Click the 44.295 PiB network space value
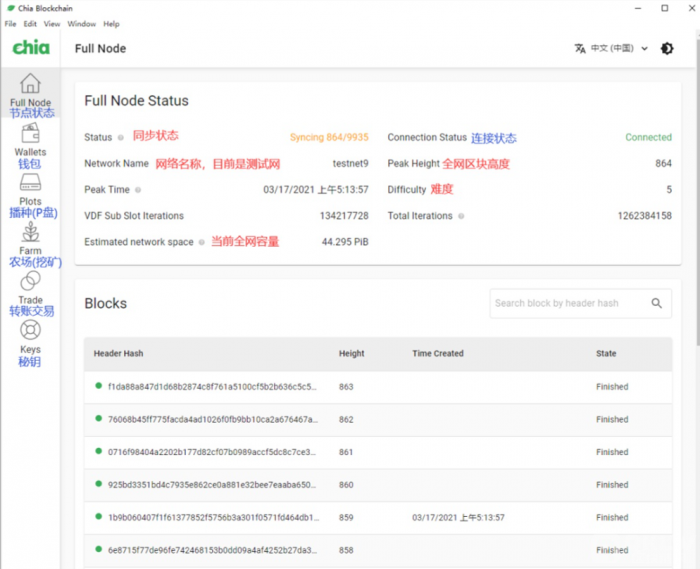This screenshot has width=700, height=569. click(345, 242)
